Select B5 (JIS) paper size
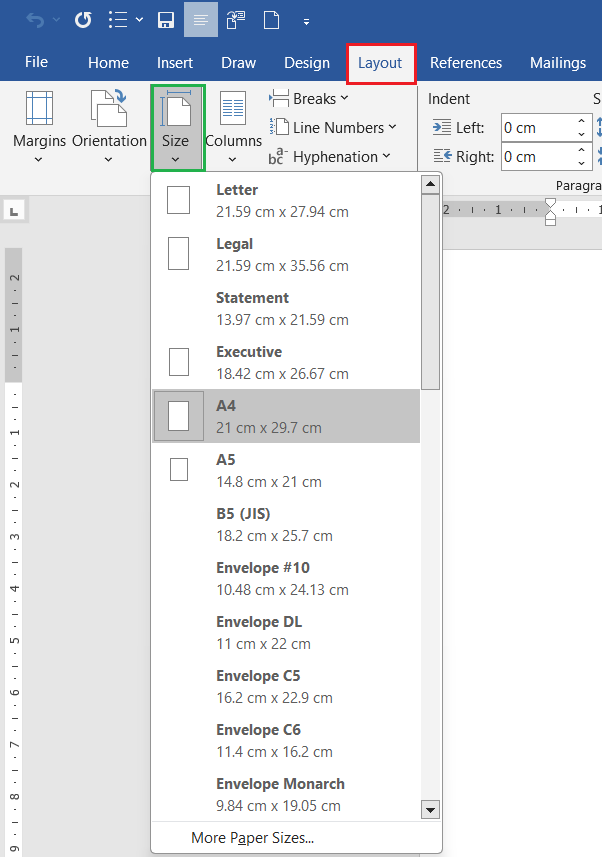This screenshot has width=602, height=857. (286, 525)
